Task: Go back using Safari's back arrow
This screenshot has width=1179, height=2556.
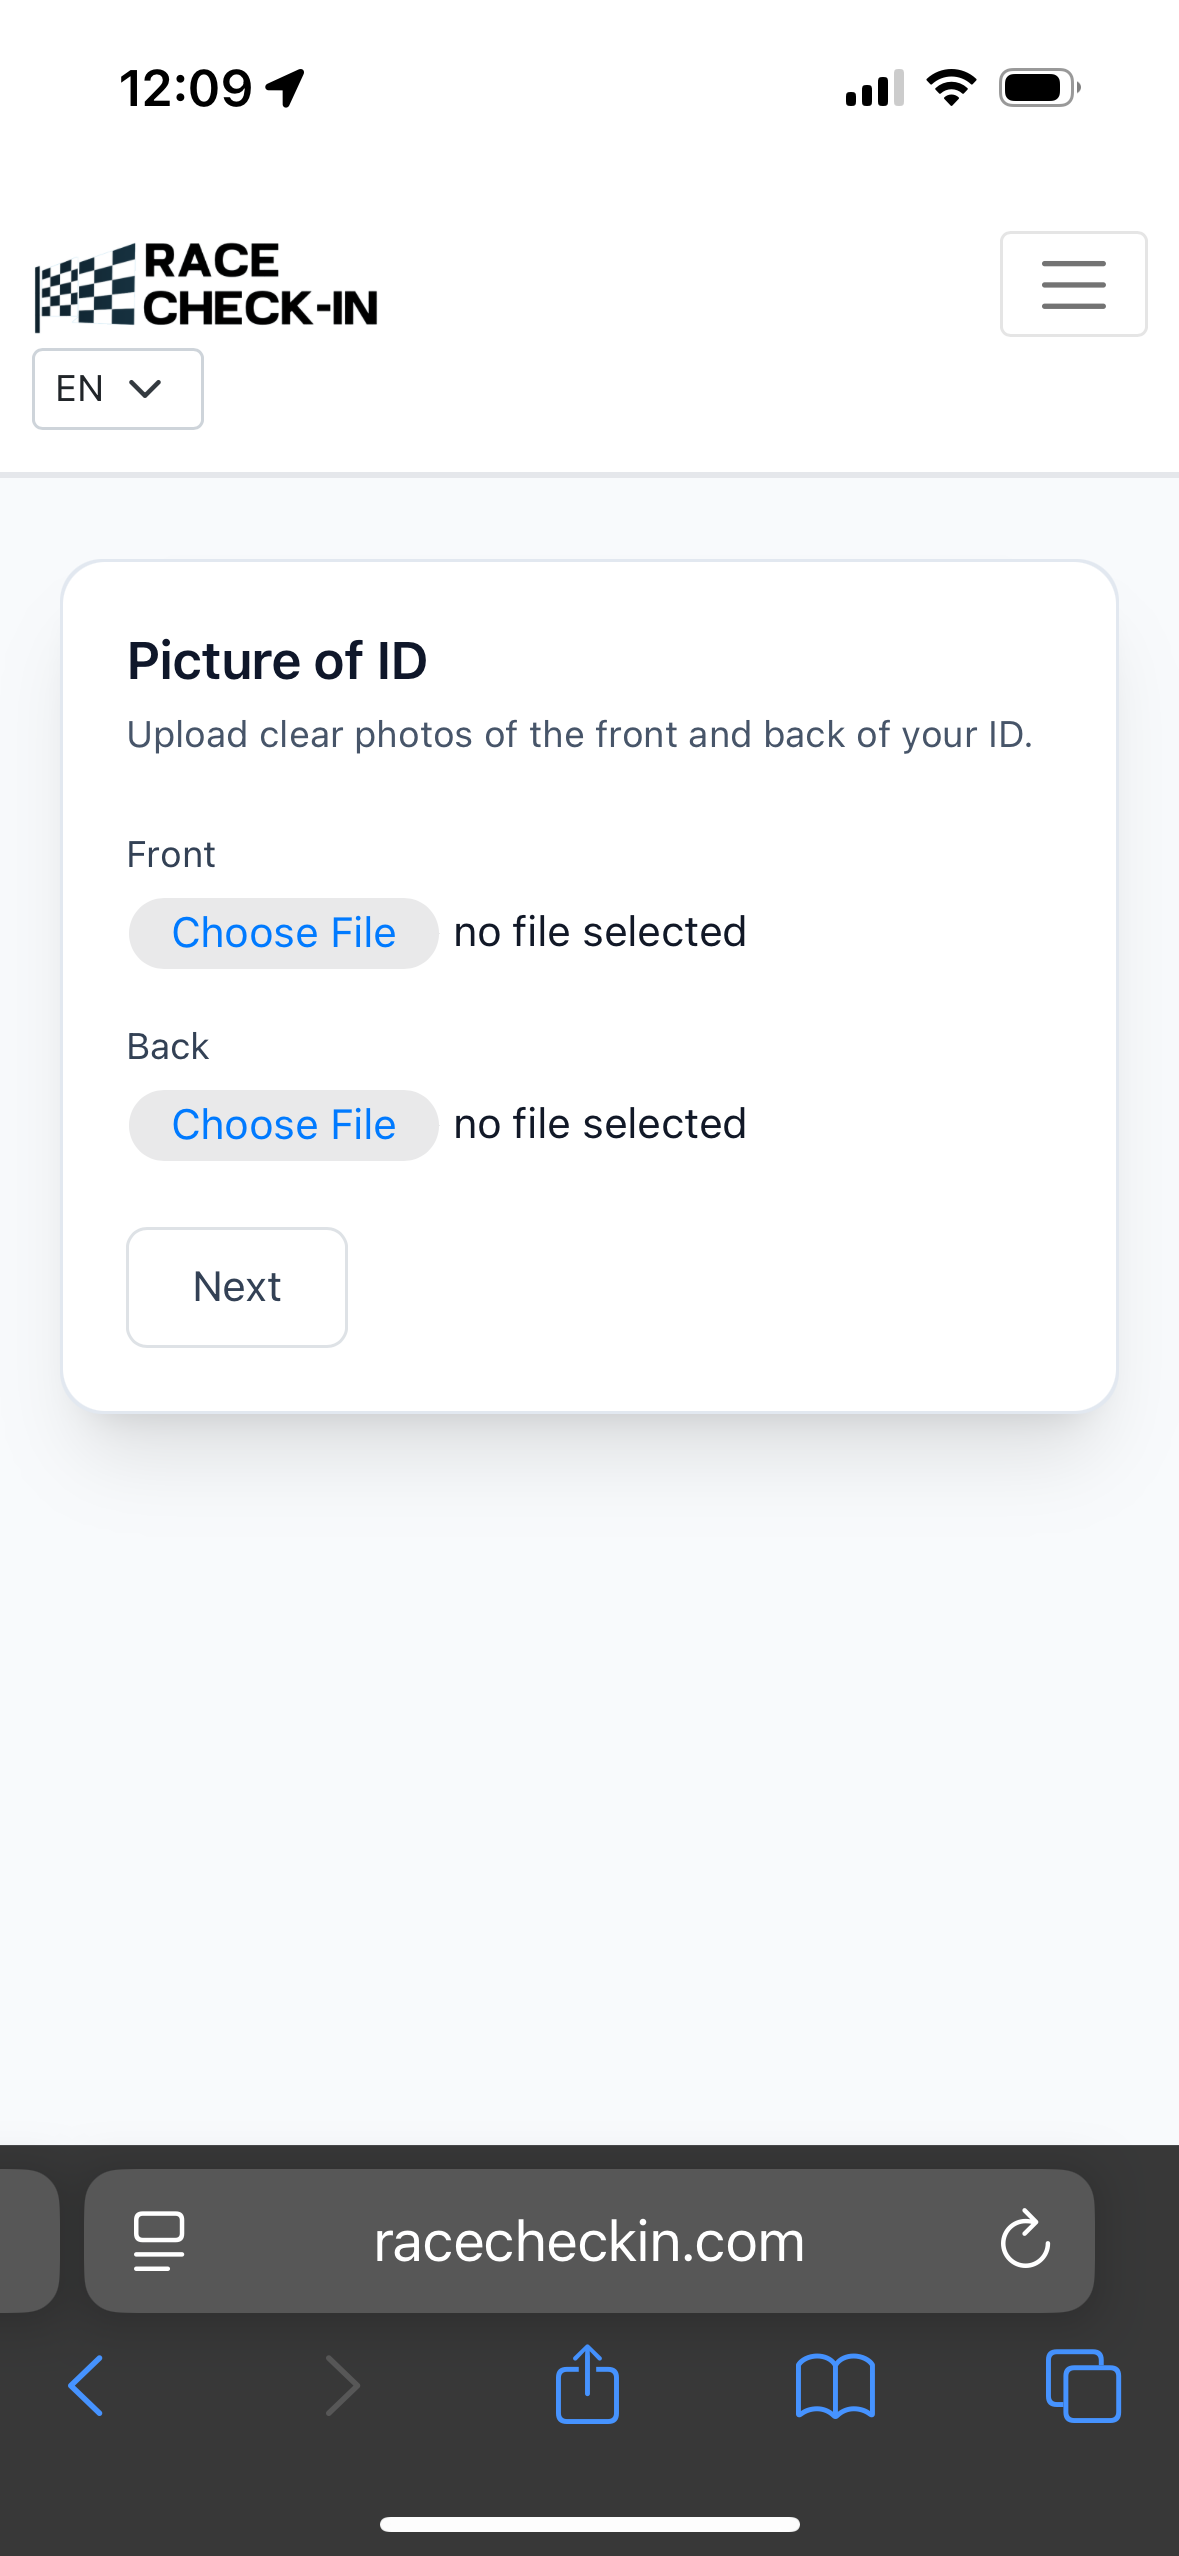Action: pyautogui.click(x=86, y=2385)
